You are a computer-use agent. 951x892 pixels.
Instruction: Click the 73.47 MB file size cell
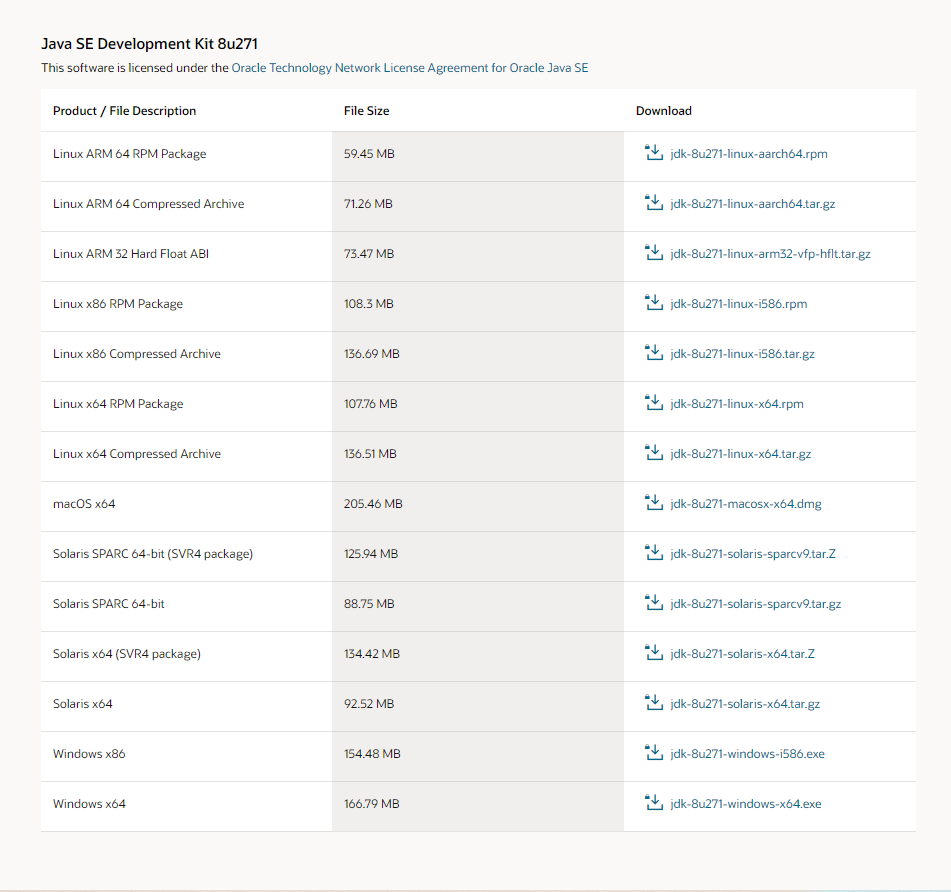point(478,257)
